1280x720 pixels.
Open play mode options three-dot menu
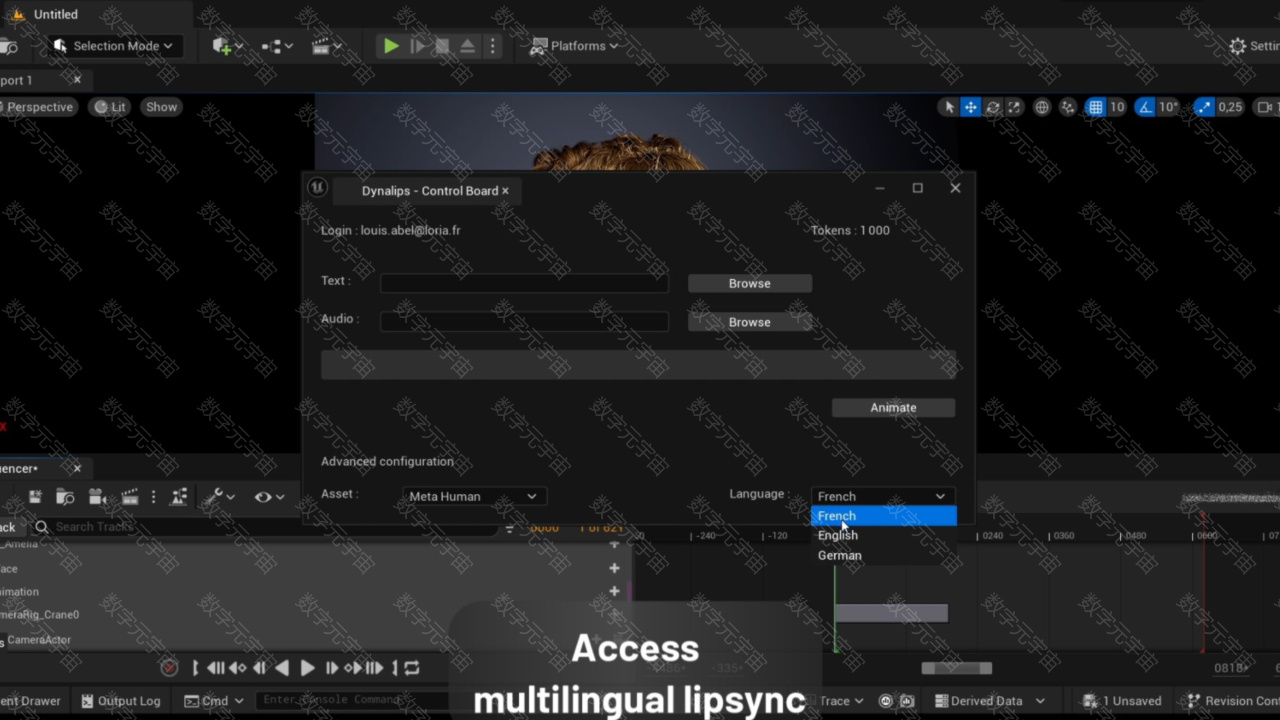point(492,46)
